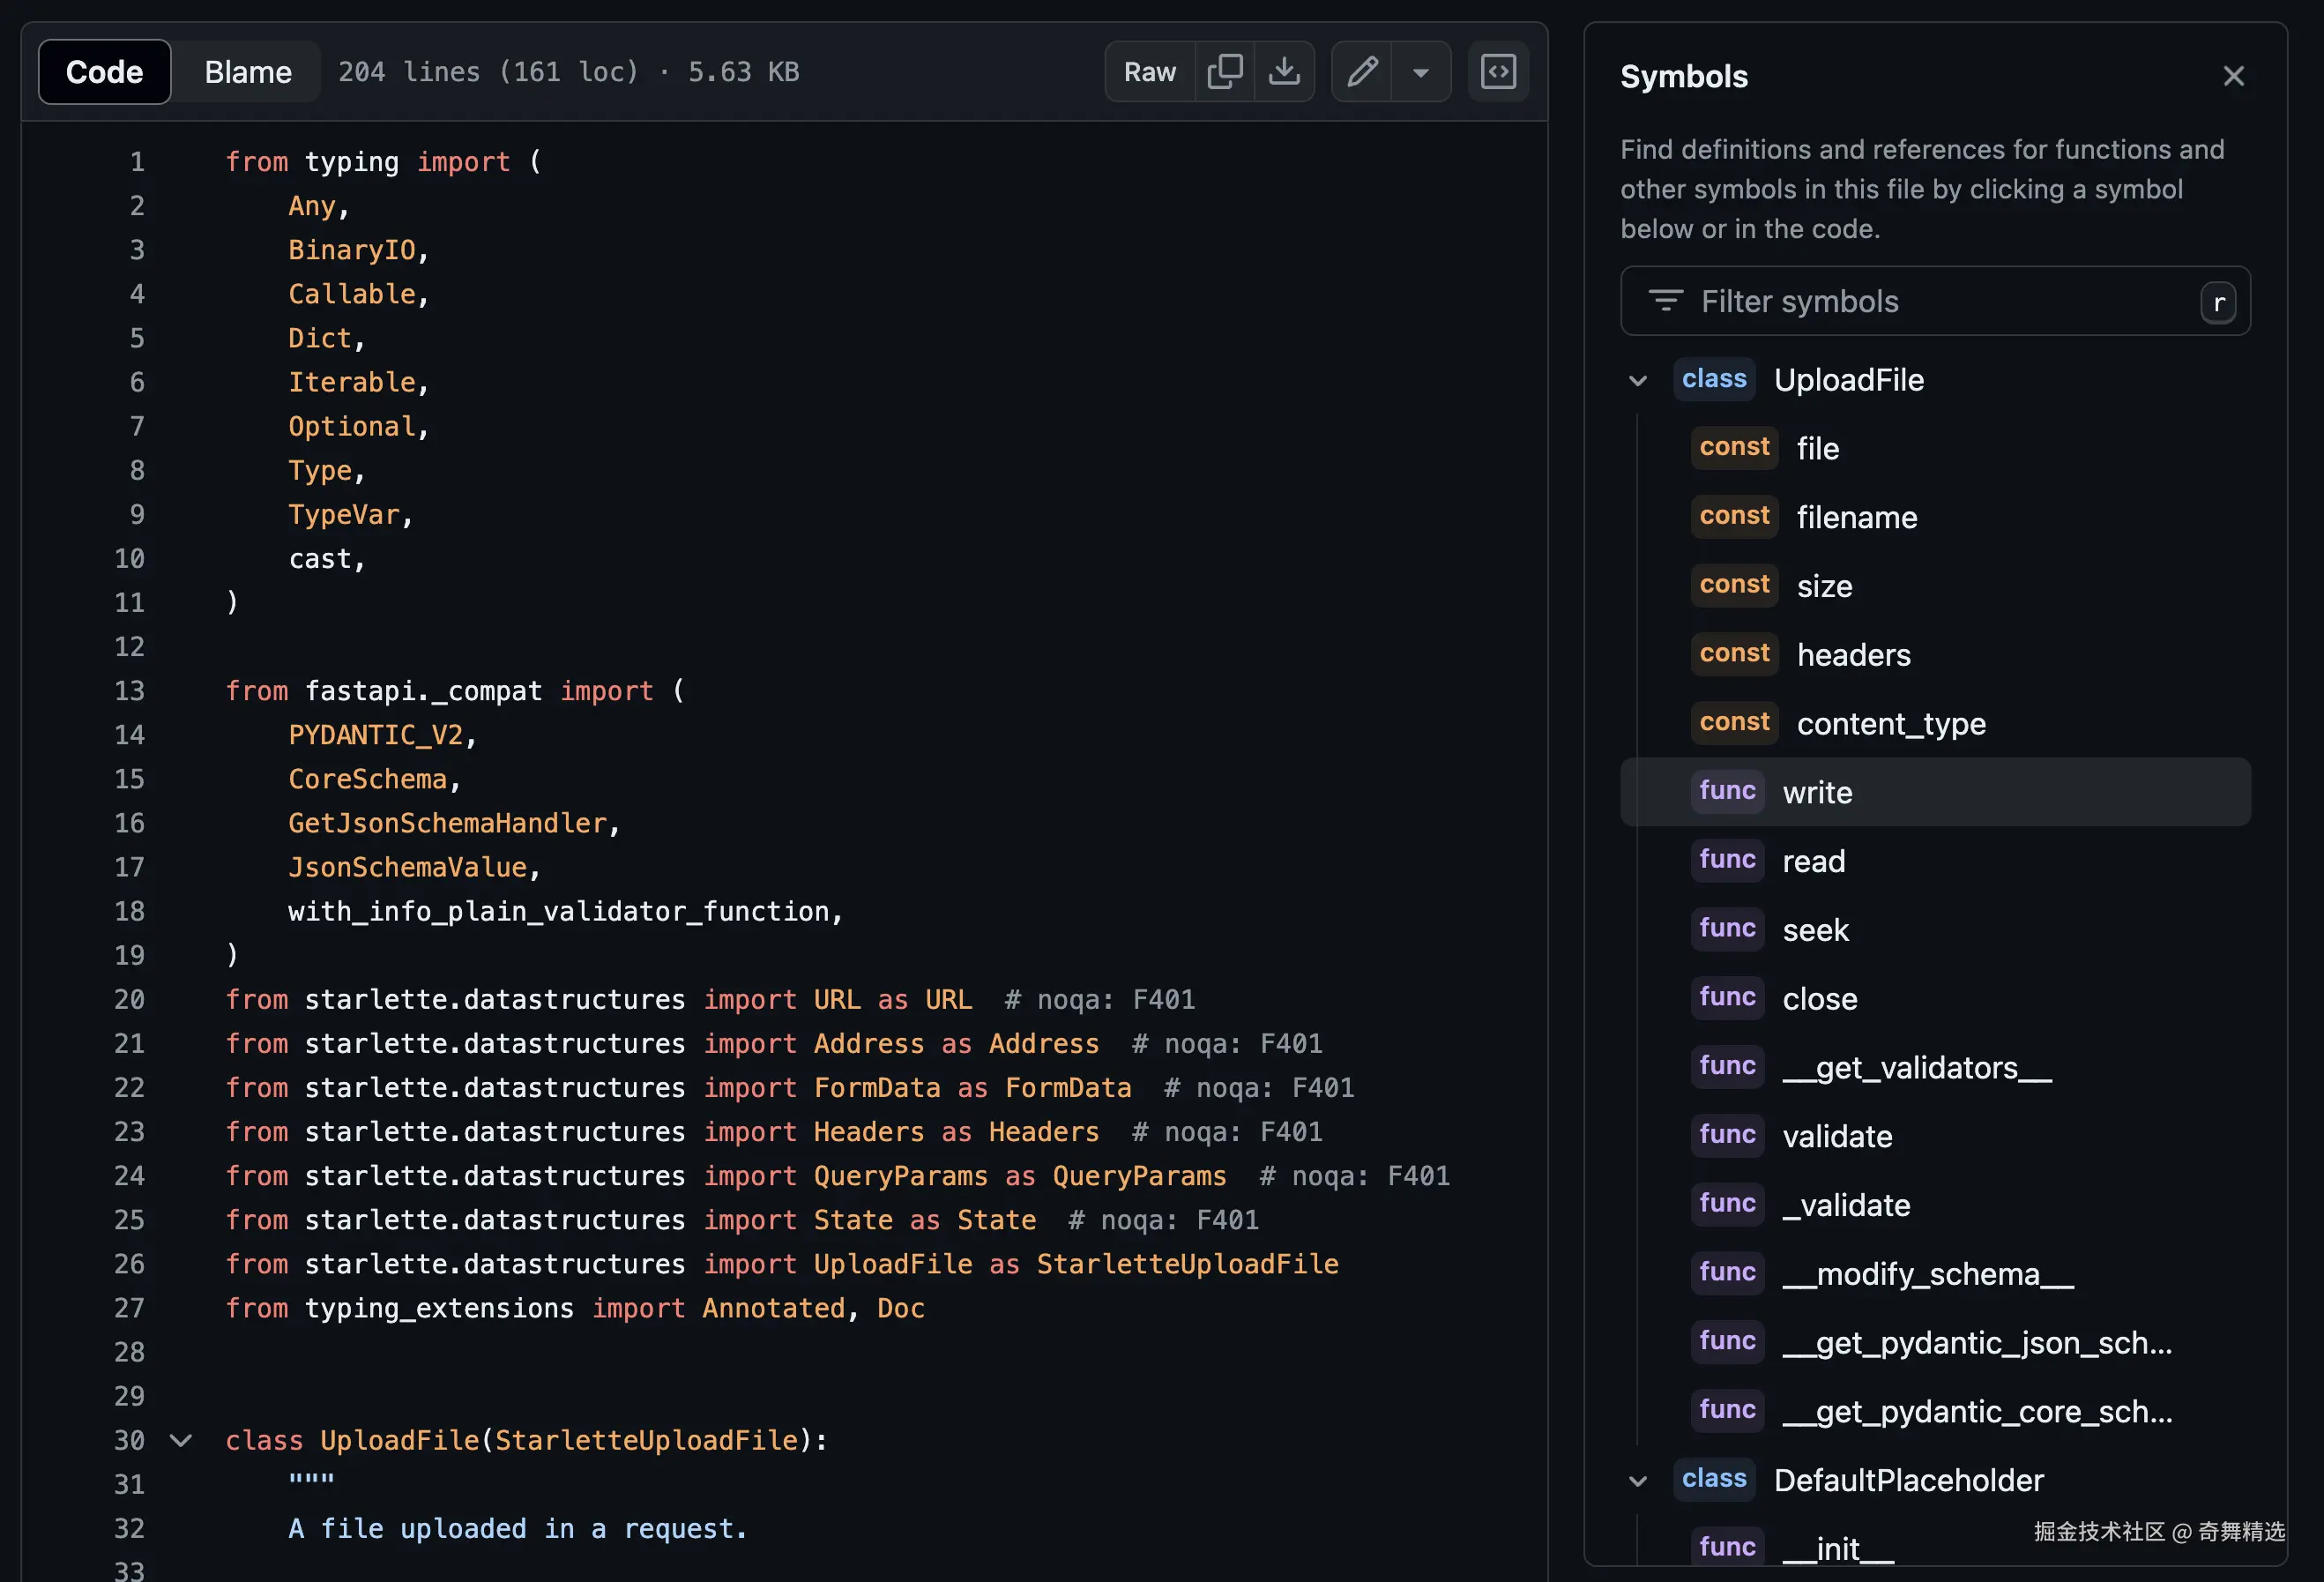The height and width of the screenshot is (1582, 2324).
Task: Click the StarletteUploadFile symbol on line 30
Action: [x=646, y=1440]
